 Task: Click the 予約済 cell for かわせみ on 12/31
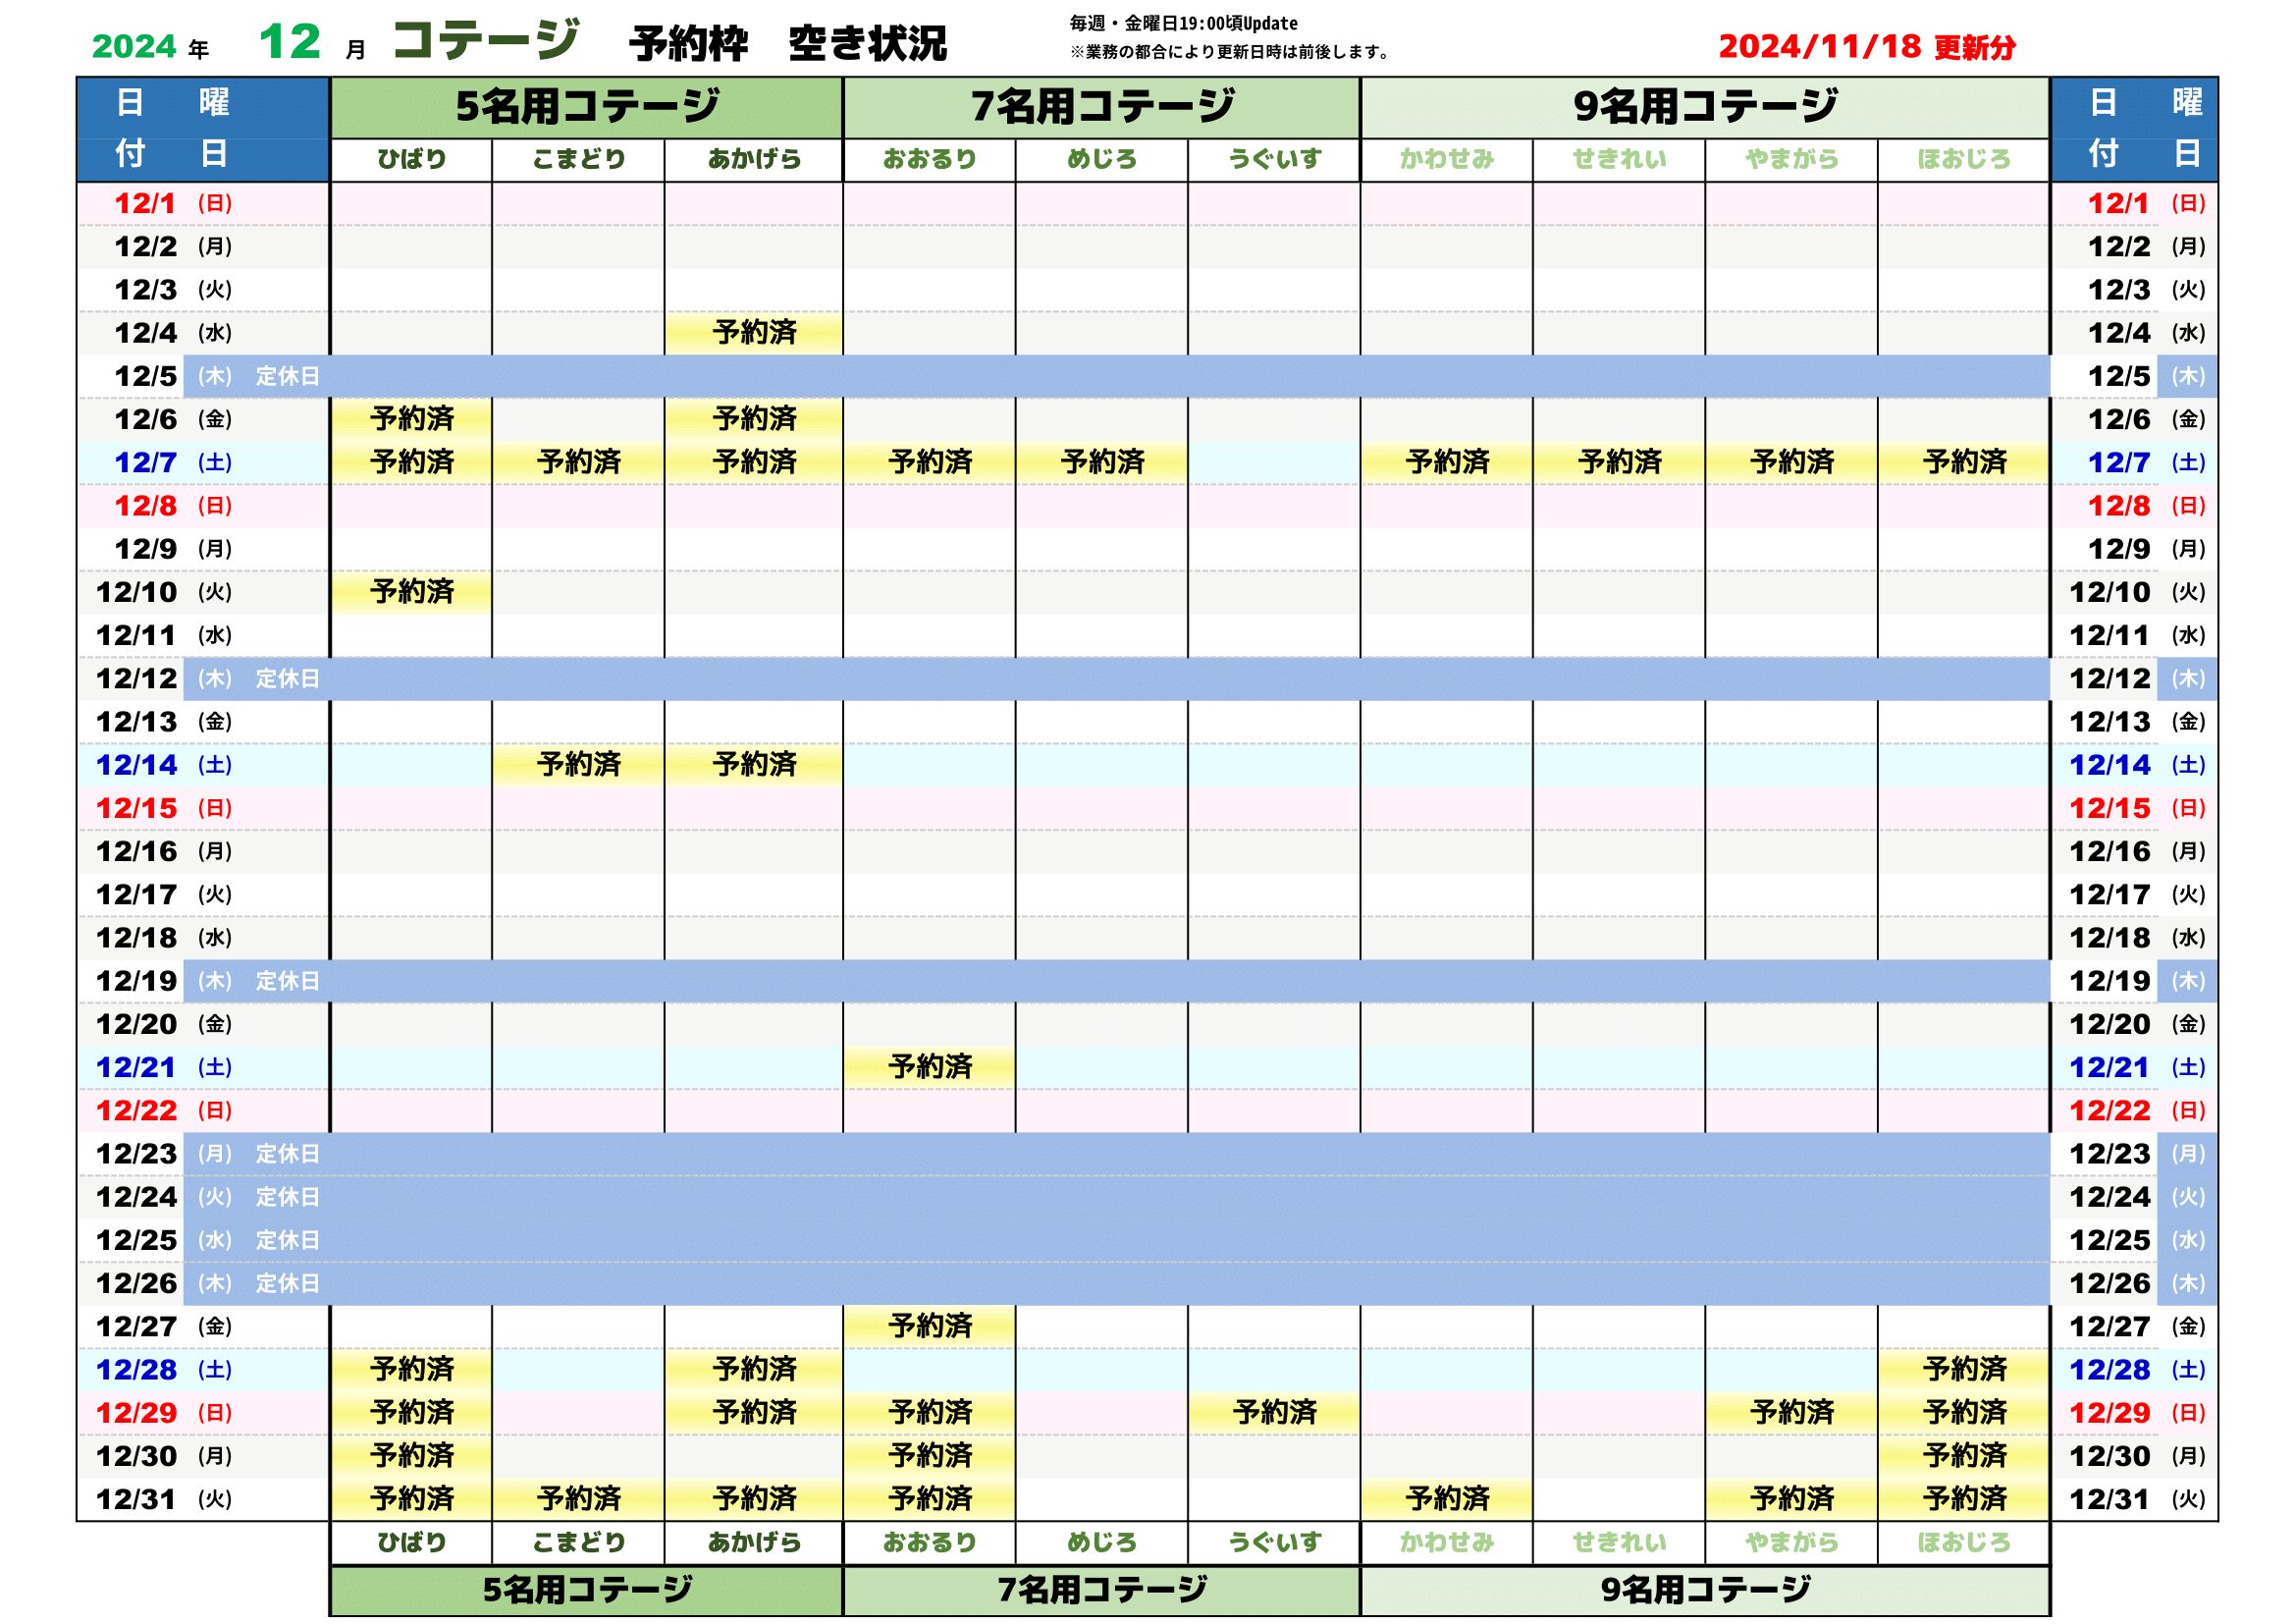pos(1447,1499)
